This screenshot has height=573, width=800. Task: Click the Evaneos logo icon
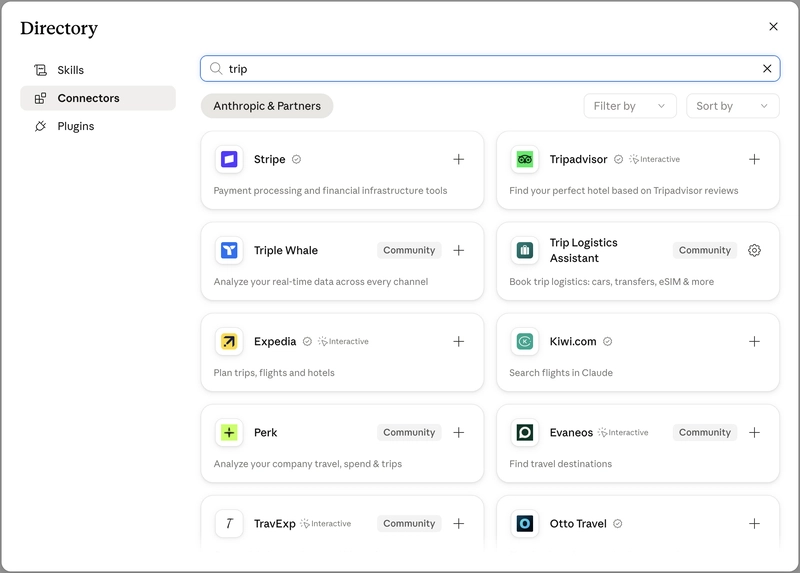coord(524,432)
